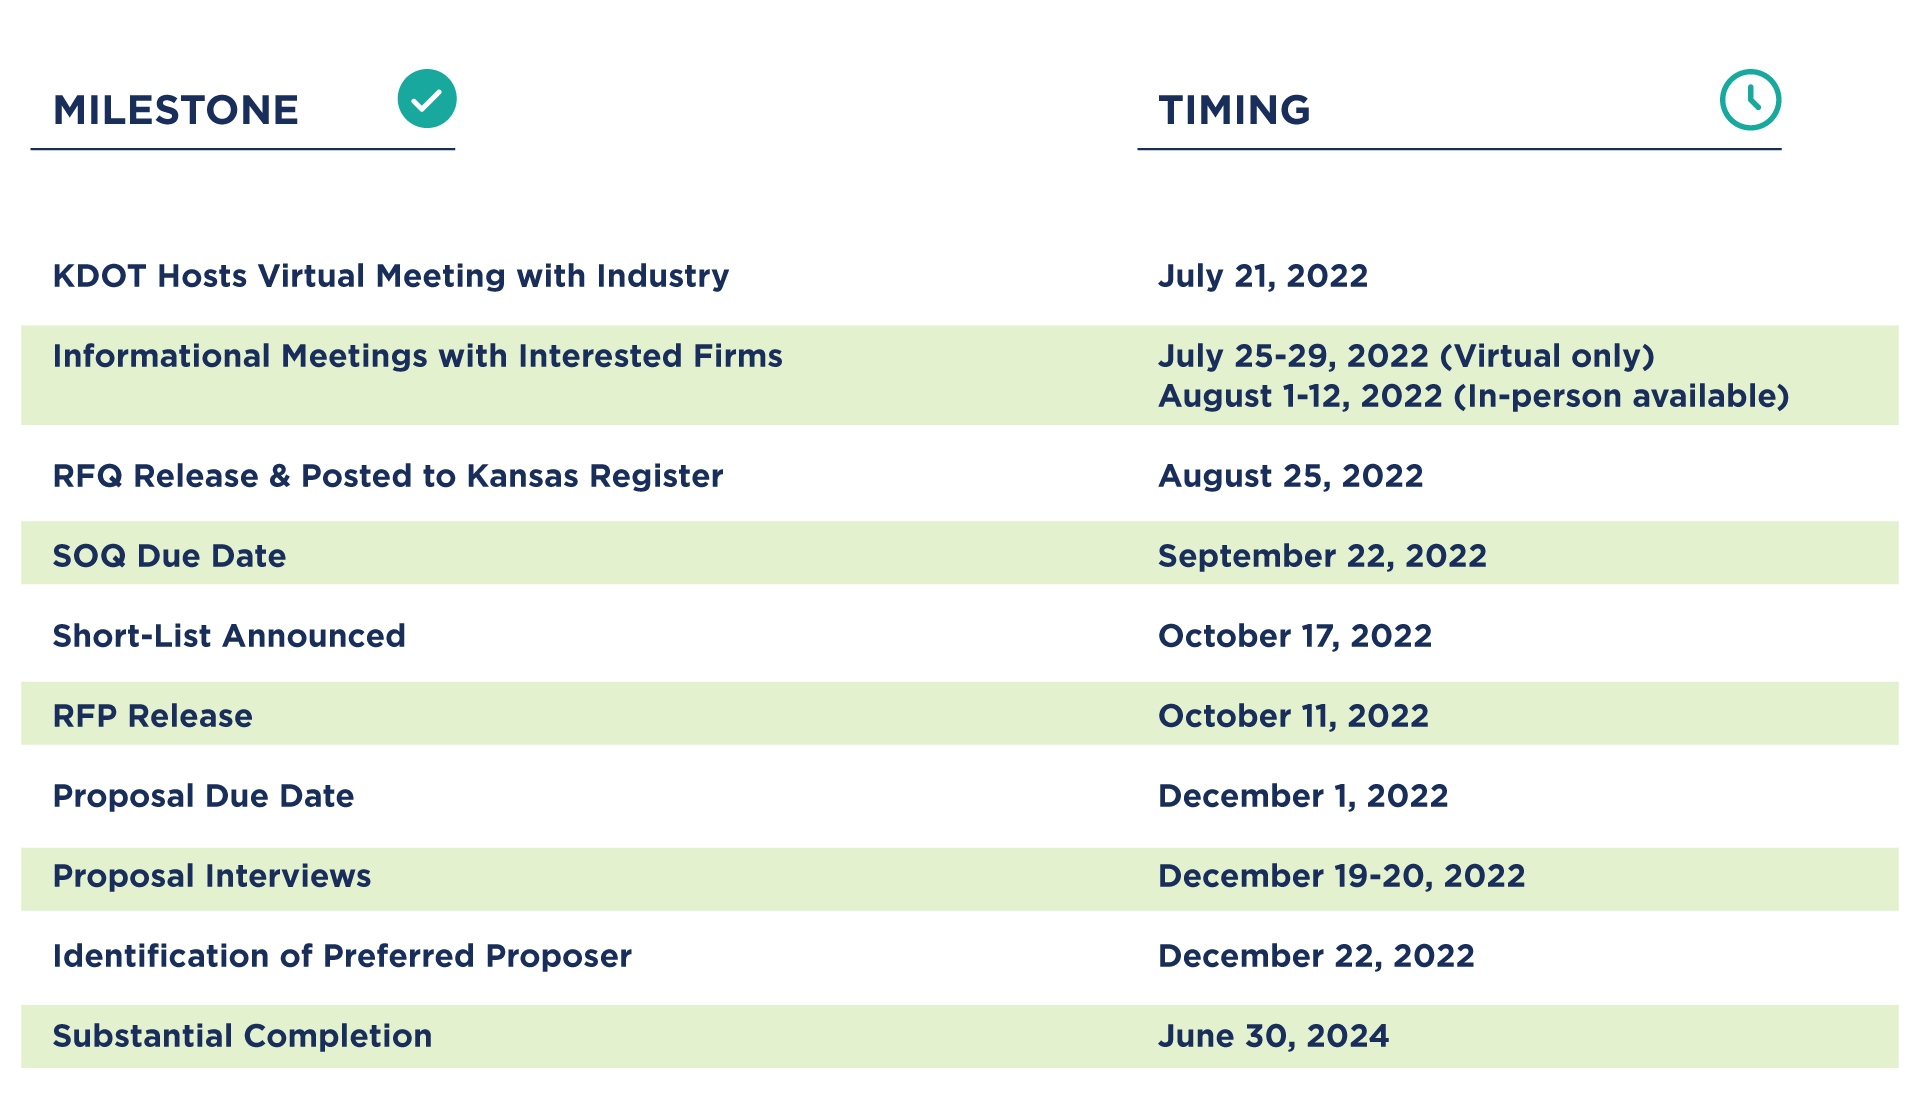1920x1118 pixels.
Task: Click August 1-12, 2022 in-person timing
Action: [1473, 396]
